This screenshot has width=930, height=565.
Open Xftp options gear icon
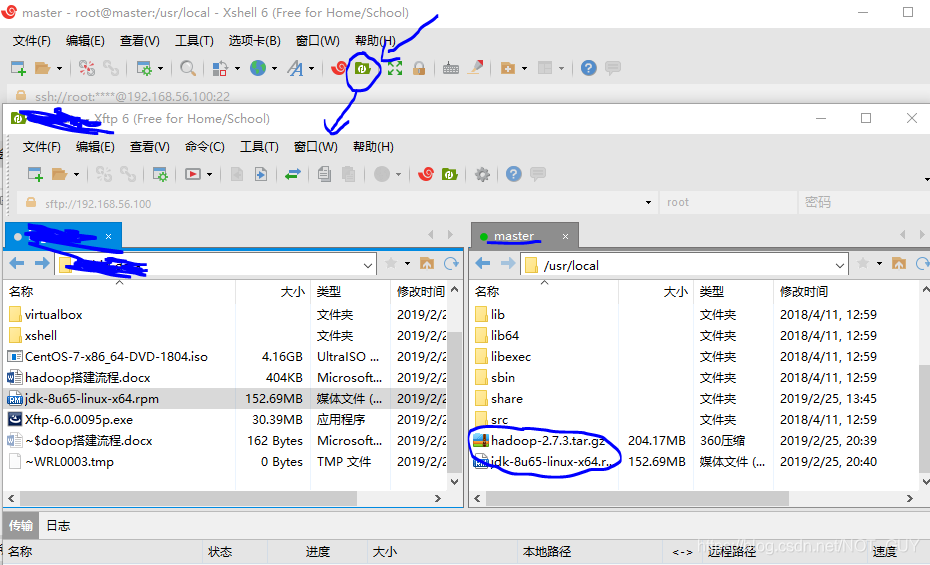[x=483, y=174]
